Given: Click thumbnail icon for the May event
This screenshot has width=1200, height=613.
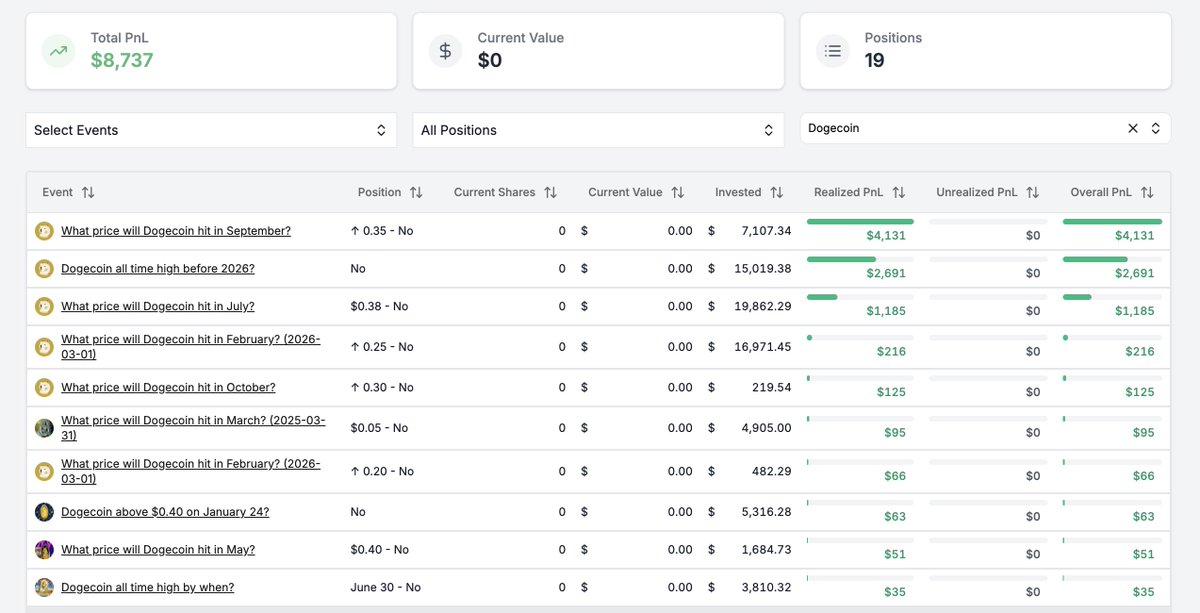Looking at the screenshot, I should tap(44, 549).
